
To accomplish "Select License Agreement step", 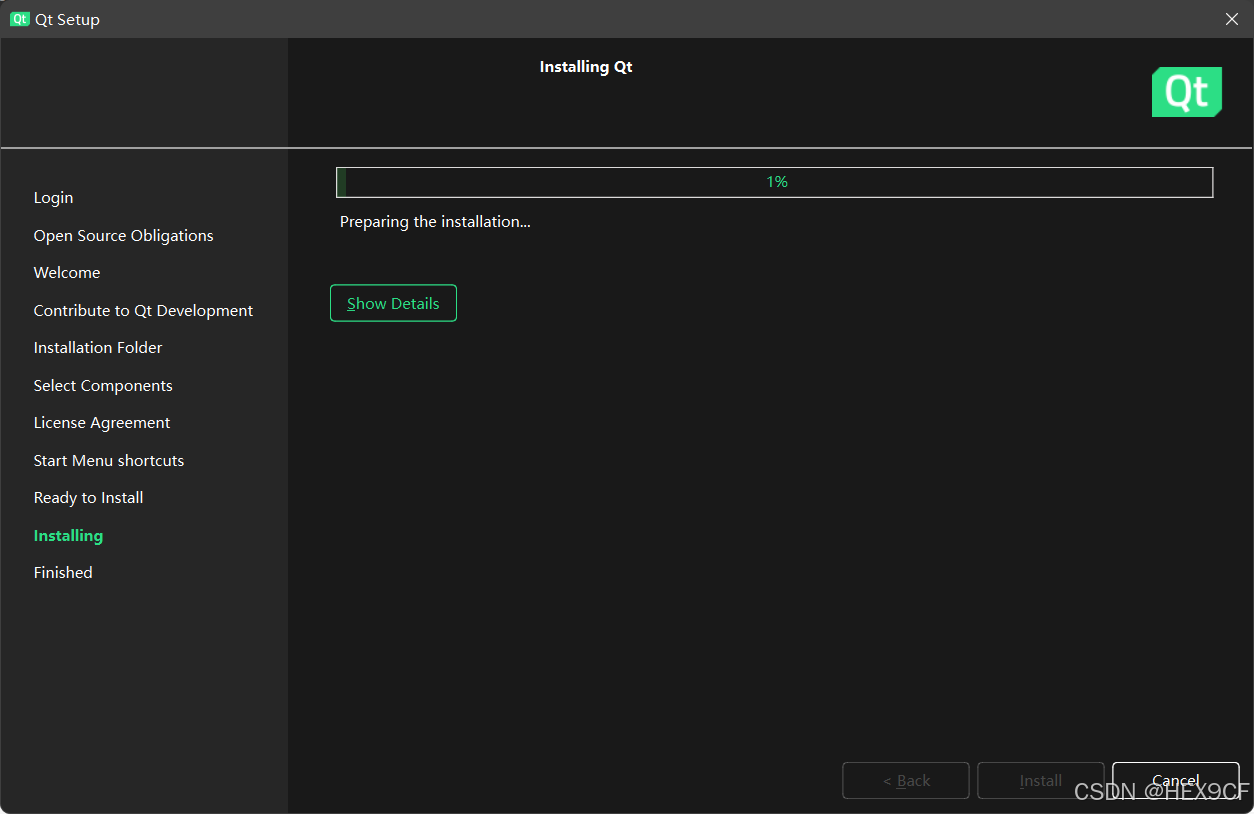I will point(102,423).
